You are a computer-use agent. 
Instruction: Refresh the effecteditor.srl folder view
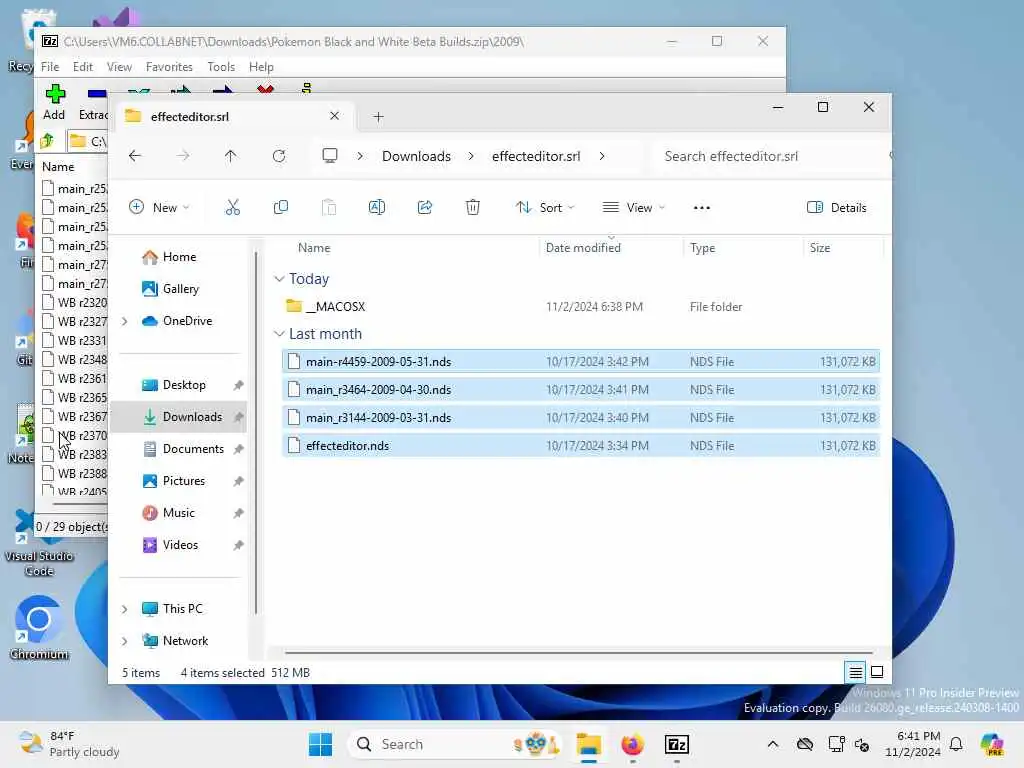tap(279, 156)
